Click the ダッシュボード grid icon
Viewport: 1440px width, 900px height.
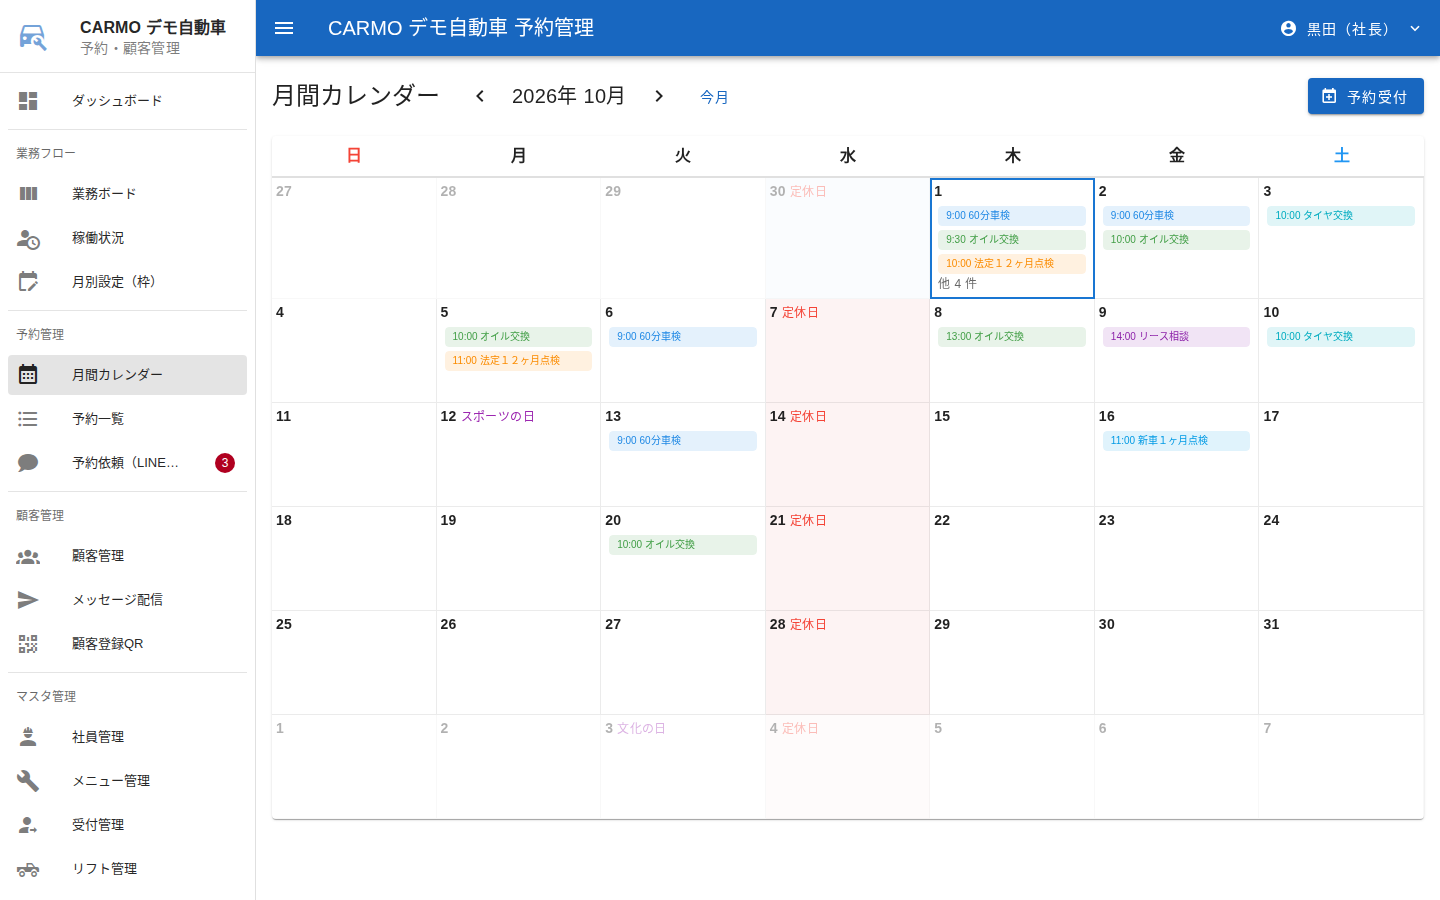pos(28,101)
